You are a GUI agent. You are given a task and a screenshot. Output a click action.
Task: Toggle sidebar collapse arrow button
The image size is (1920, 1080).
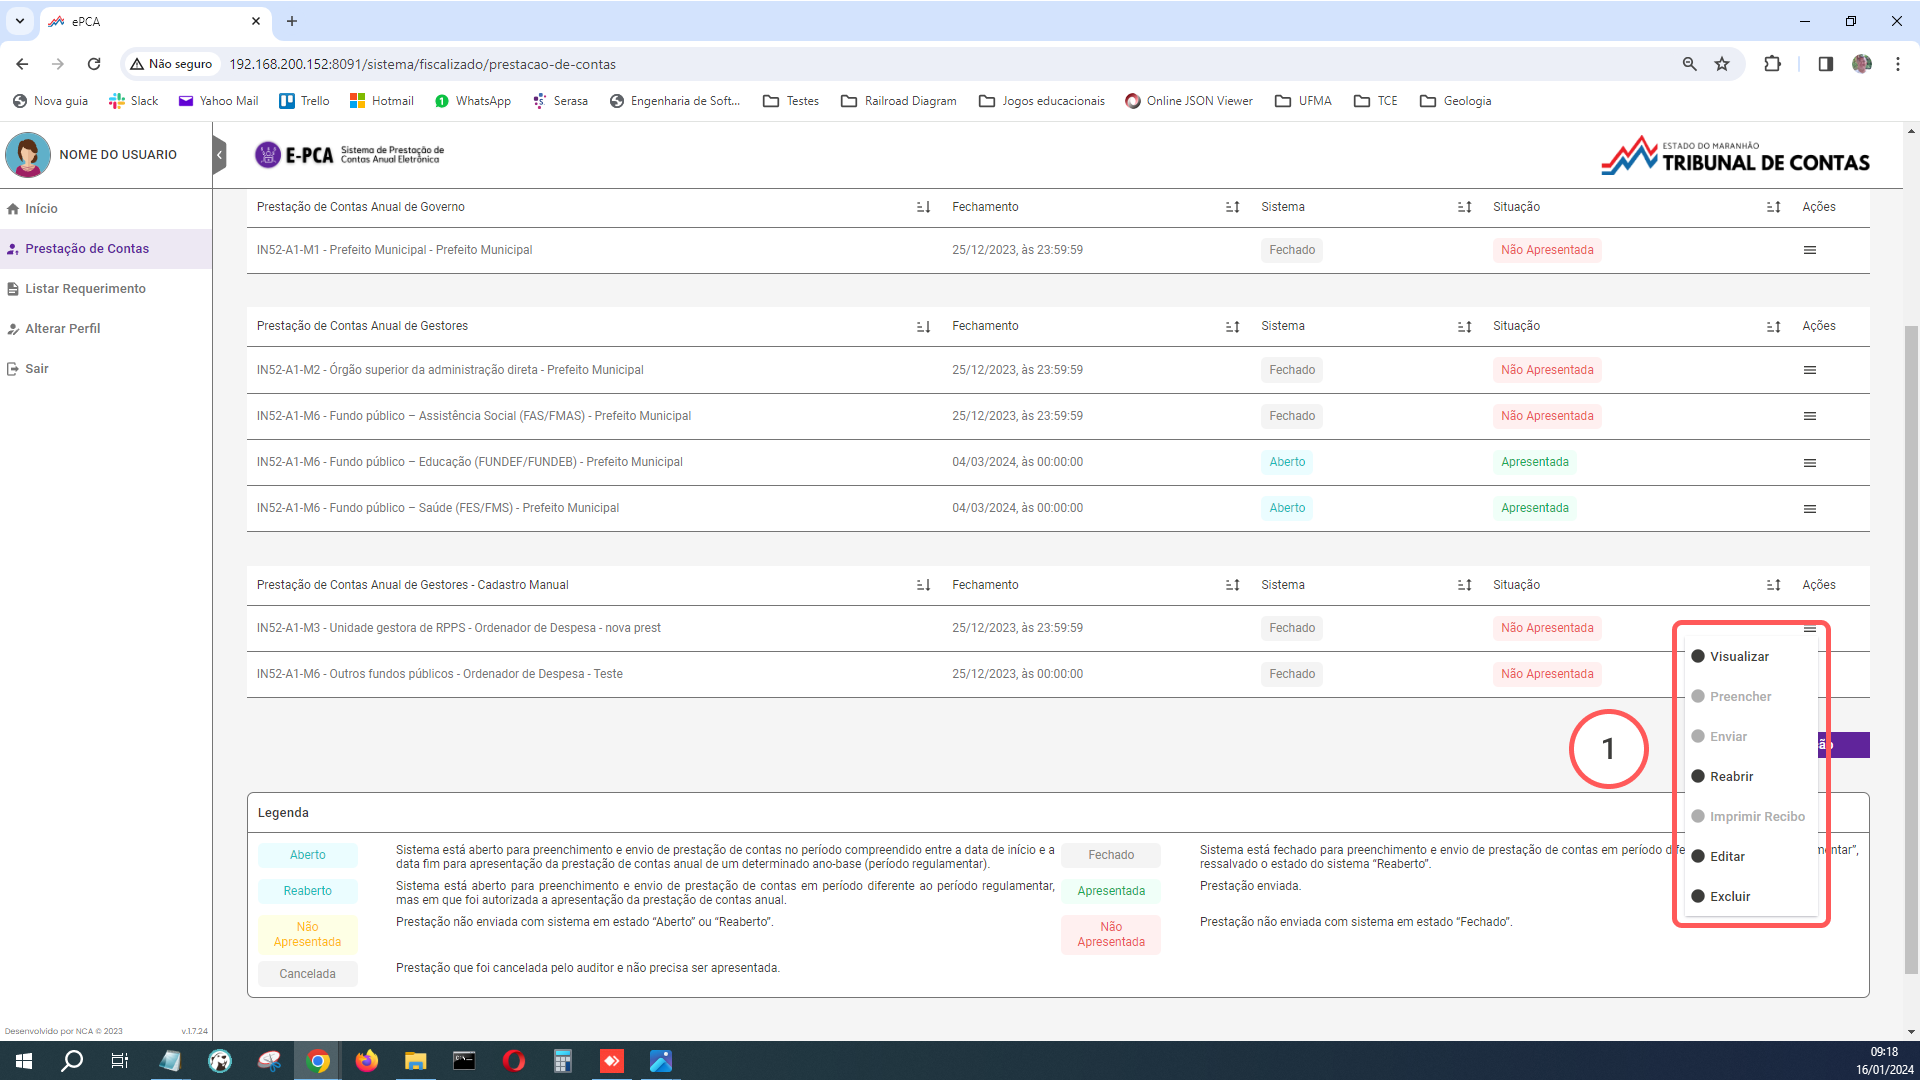point(220,154)
